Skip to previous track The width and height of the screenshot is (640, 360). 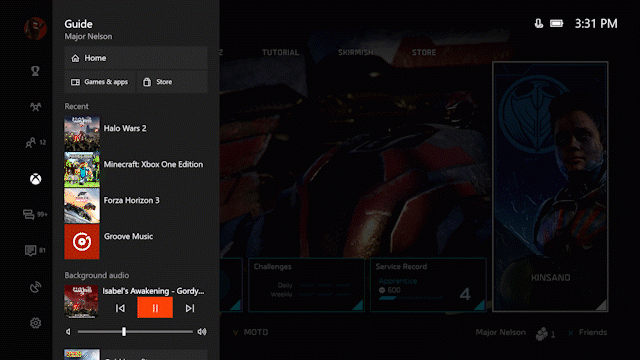(x=120, y=308)
